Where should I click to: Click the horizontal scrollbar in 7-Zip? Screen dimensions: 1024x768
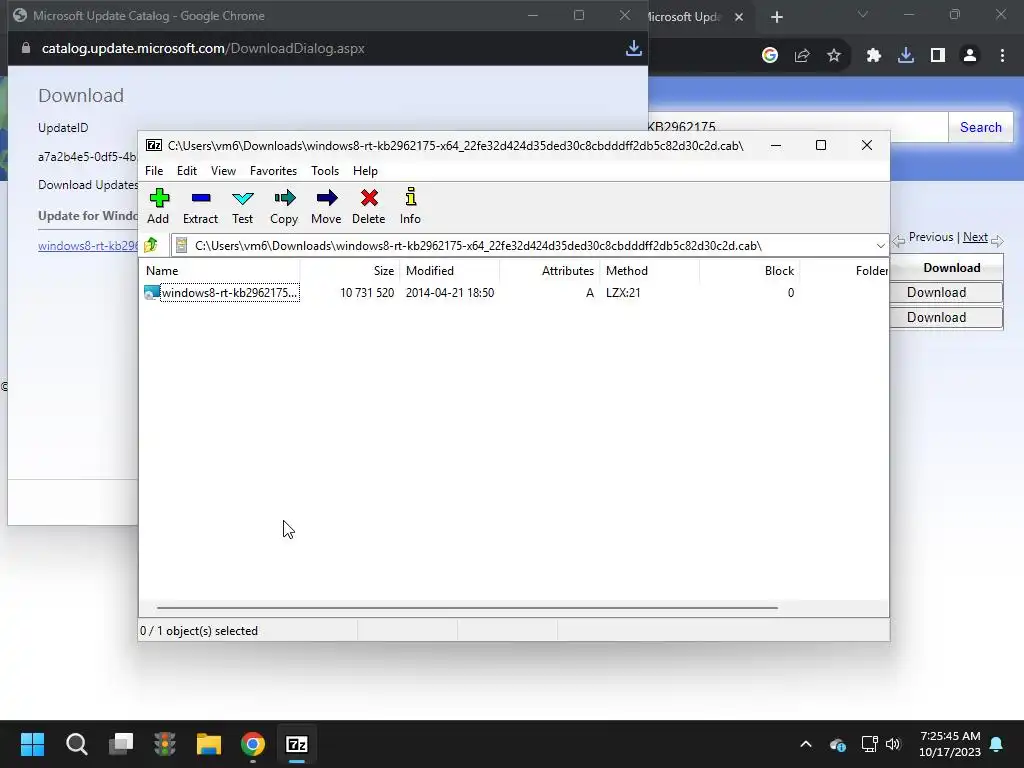(467, 607)
